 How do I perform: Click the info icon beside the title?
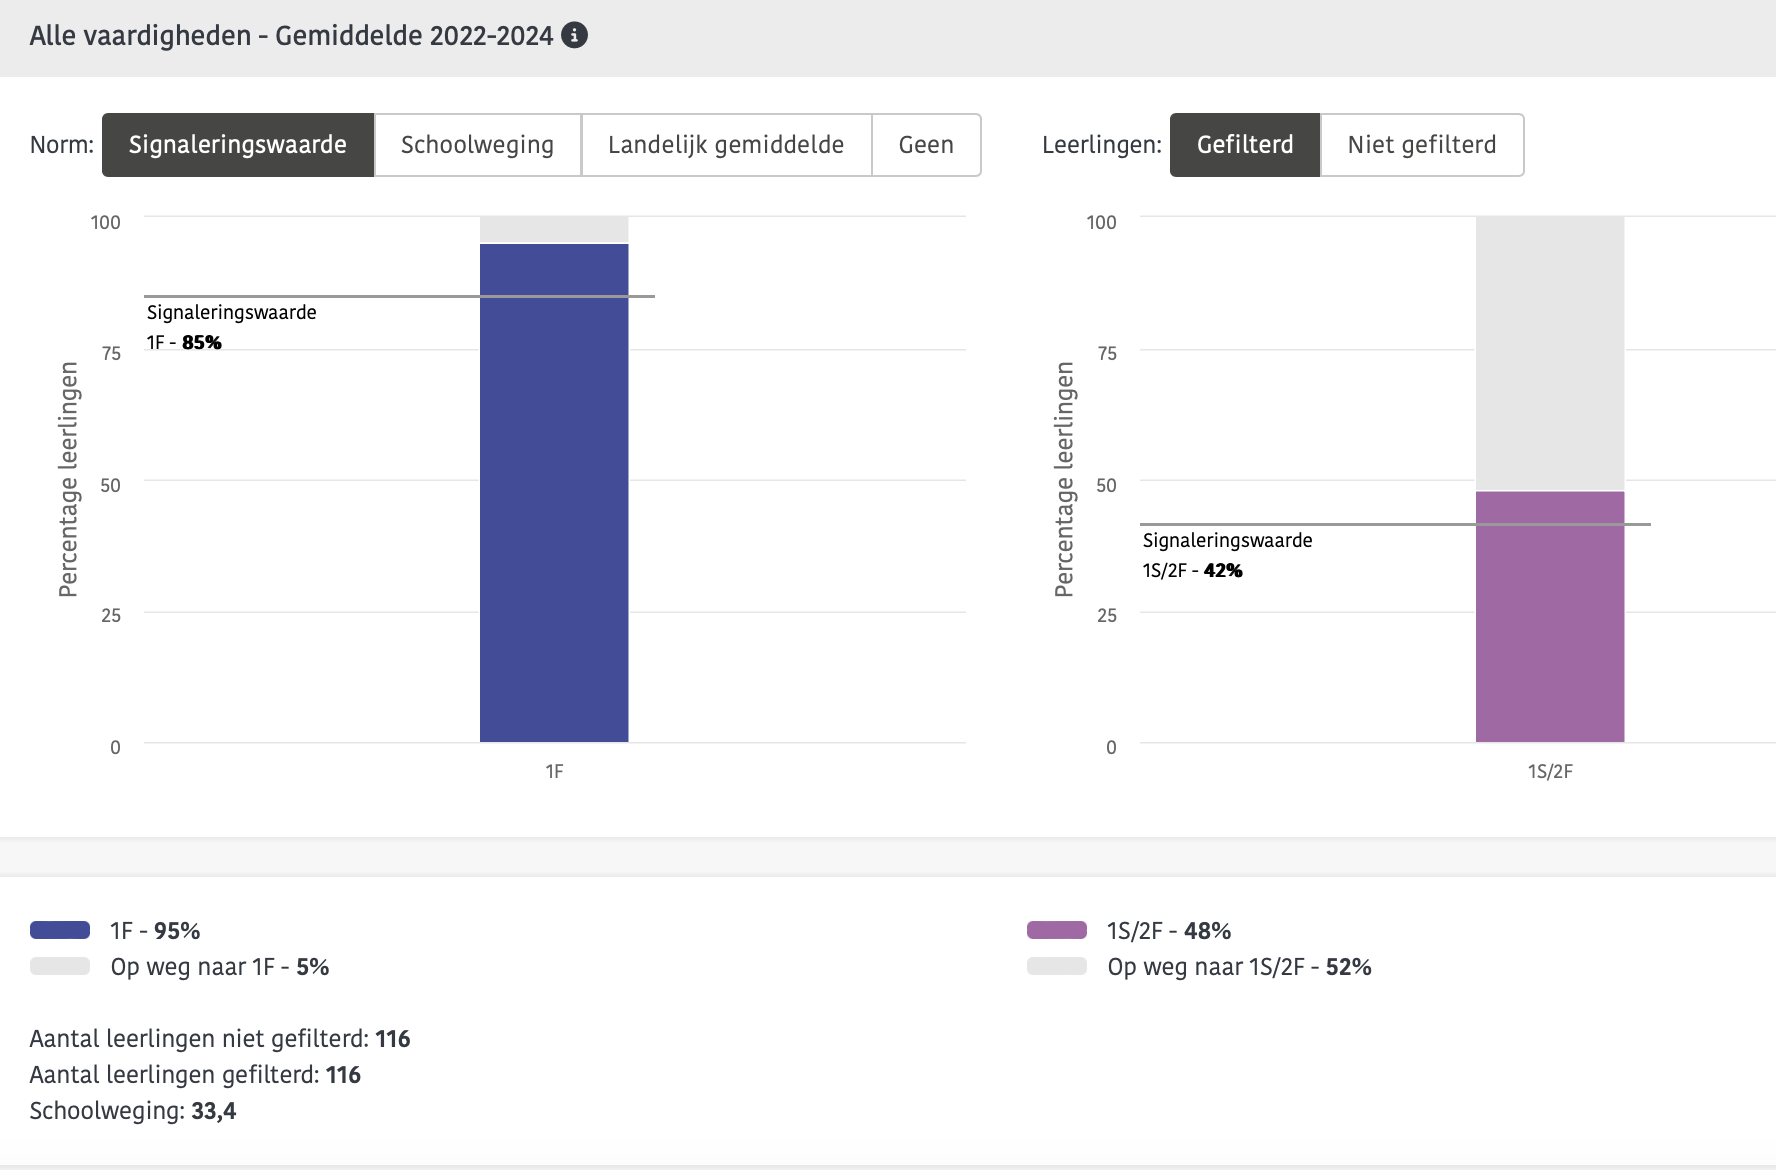pos(574,35)
